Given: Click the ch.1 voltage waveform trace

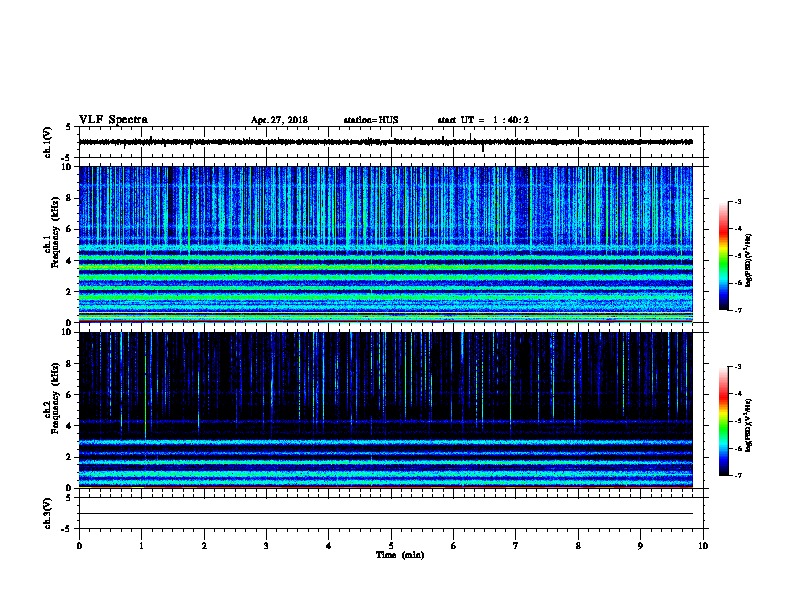Looking at the screenshot, I should [385, 142].
